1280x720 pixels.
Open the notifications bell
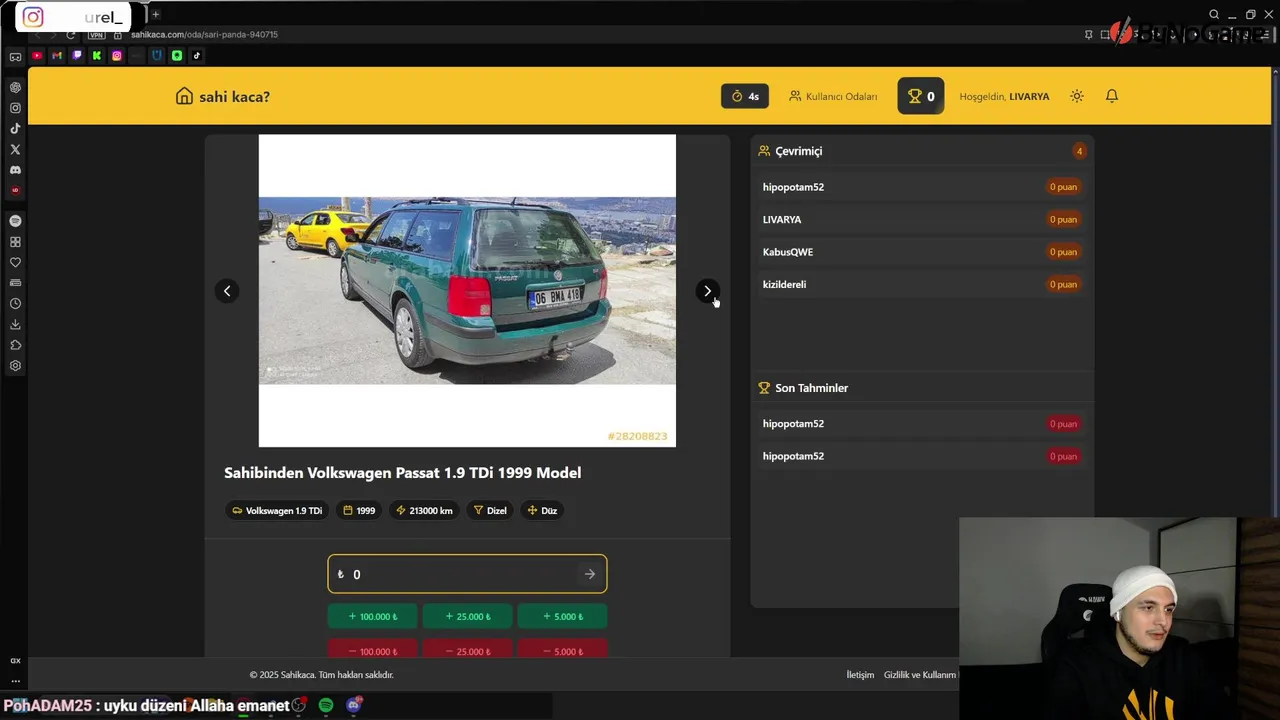click(1112, 96)
